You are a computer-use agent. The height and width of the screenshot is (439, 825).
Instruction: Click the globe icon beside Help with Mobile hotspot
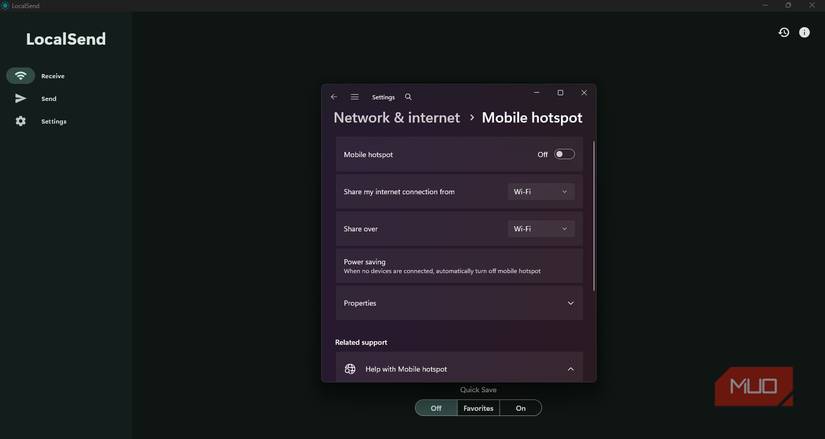pos(350,369)
